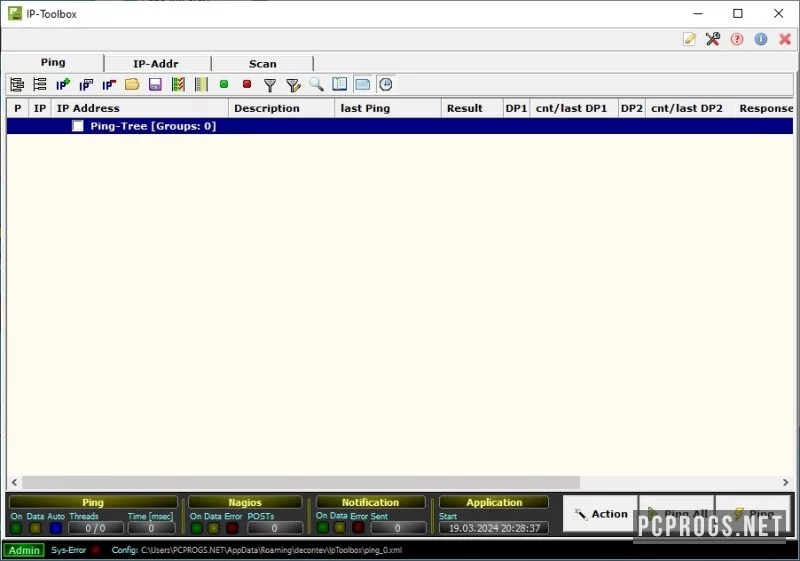Click the add IP icon with green plus
800x561 pixels.
63,85
